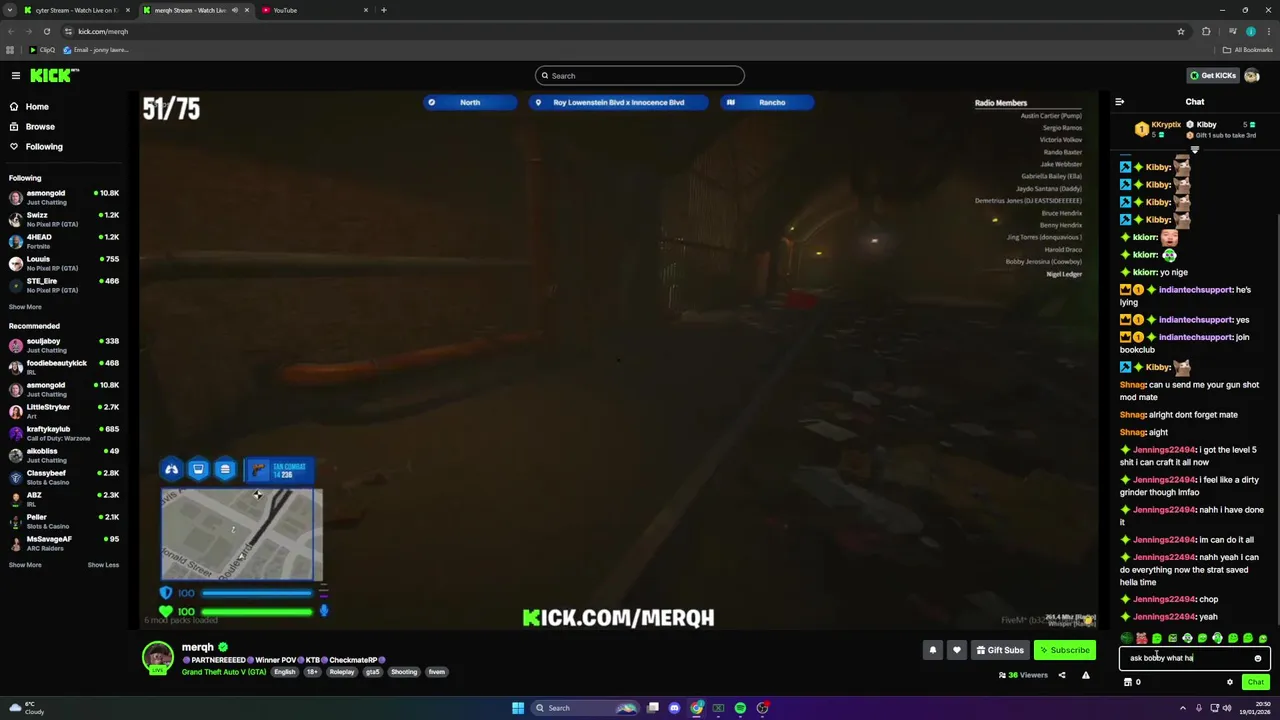The width and height of the screenshot is (1280, 720).
Task: Open All Bookmarks folder
Action: pos(1248,50)
